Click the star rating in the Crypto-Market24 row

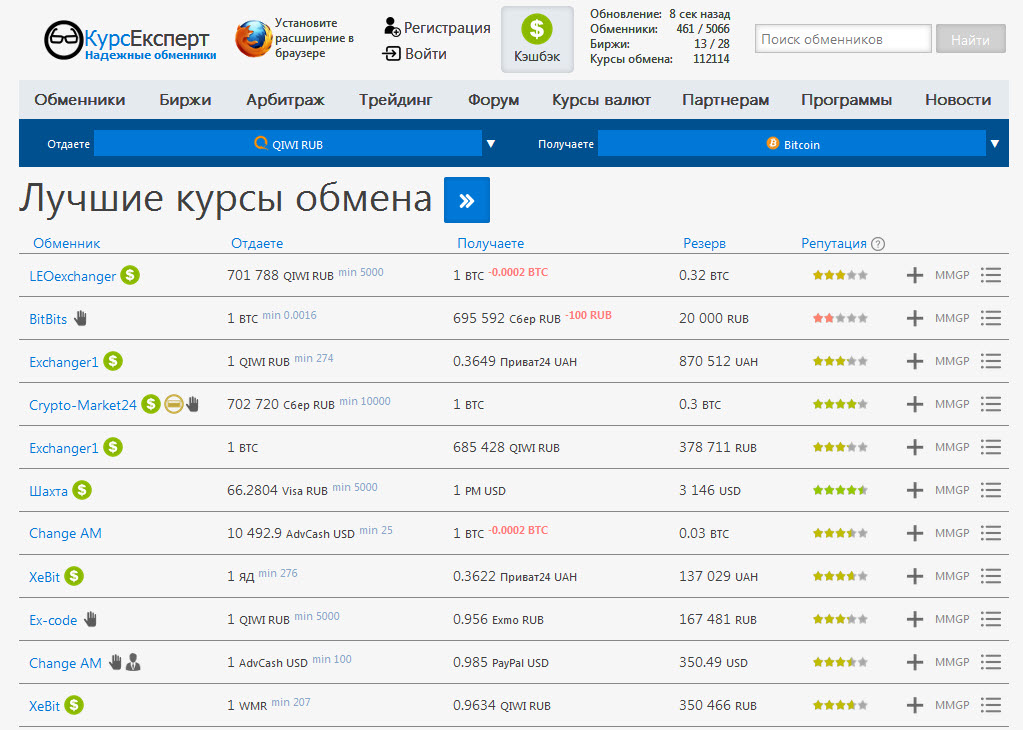click(x=839, y=404)
